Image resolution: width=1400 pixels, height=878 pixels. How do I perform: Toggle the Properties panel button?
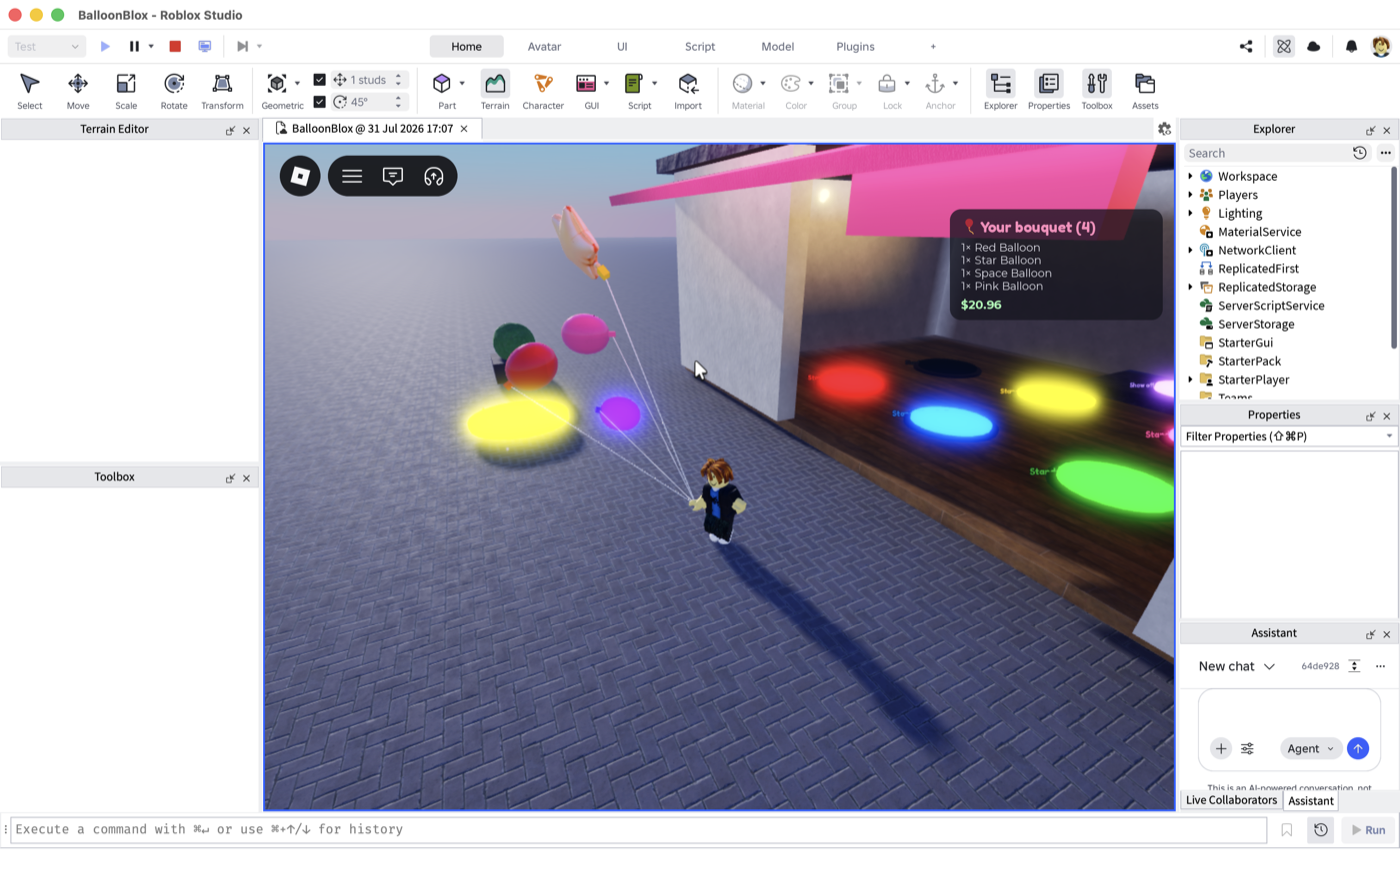pos(1049,90)
